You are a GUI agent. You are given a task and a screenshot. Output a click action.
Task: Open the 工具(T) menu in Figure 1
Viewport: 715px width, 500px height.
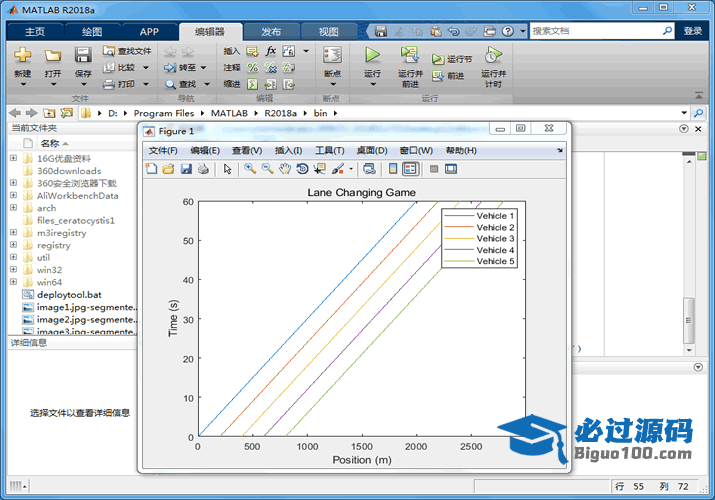click(x=330, y=150)
